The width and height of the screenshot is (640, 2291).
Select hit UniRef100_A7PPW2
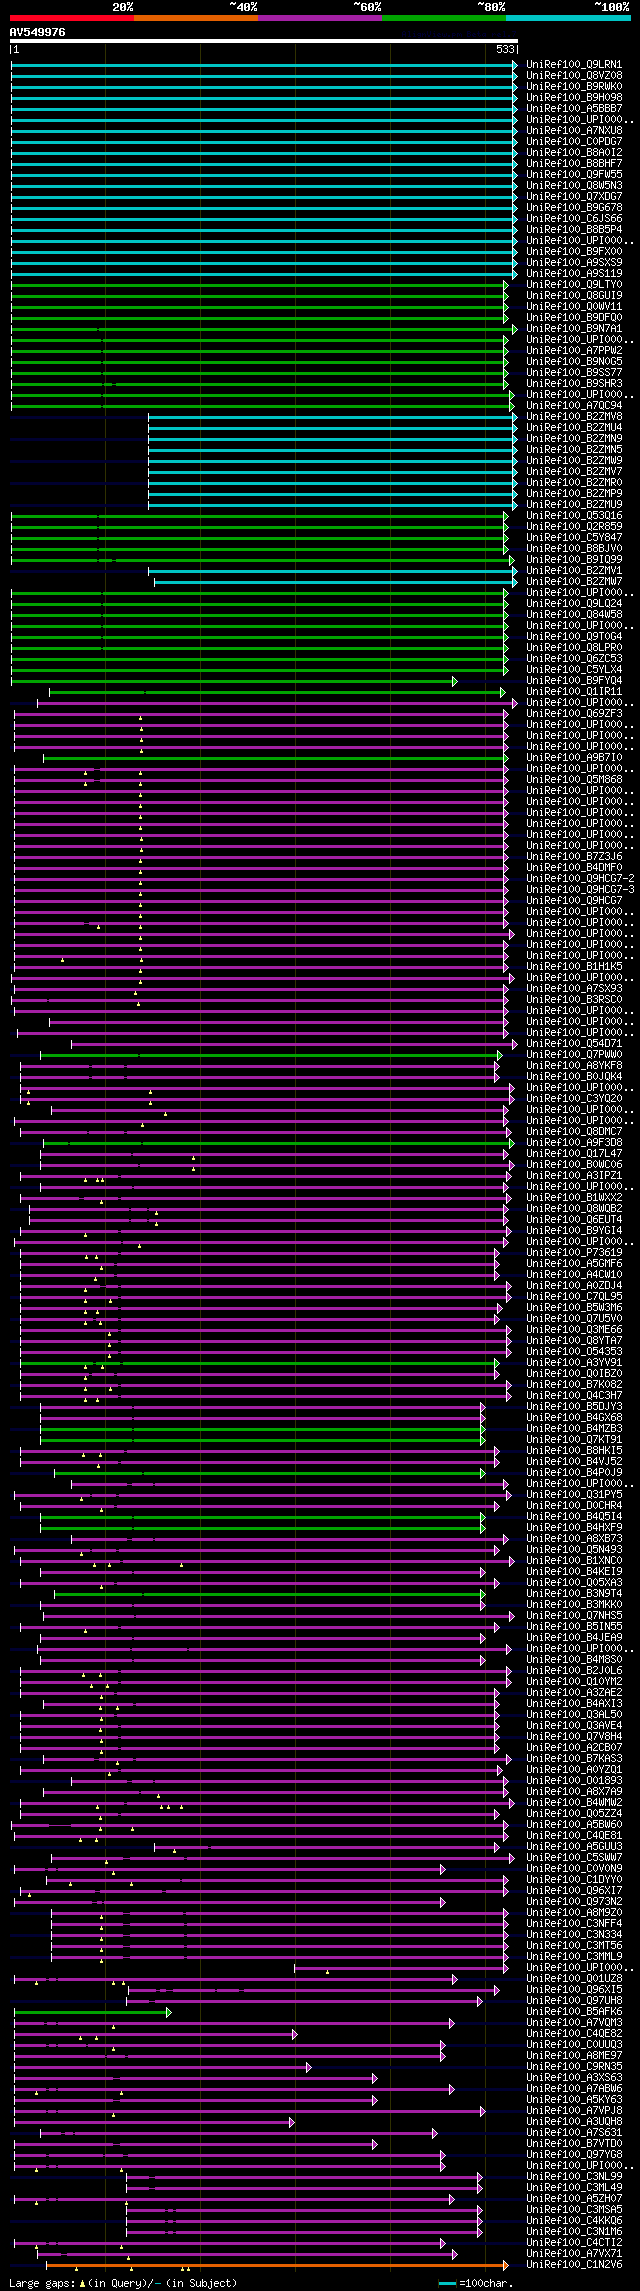pos(574,351)
